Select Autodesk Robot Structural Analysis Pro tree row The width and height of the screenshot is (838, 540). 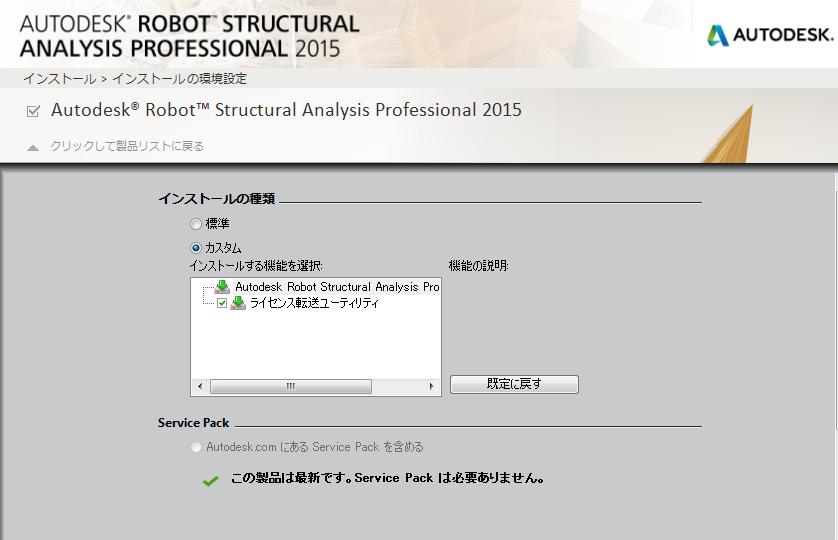coord(337,287)
